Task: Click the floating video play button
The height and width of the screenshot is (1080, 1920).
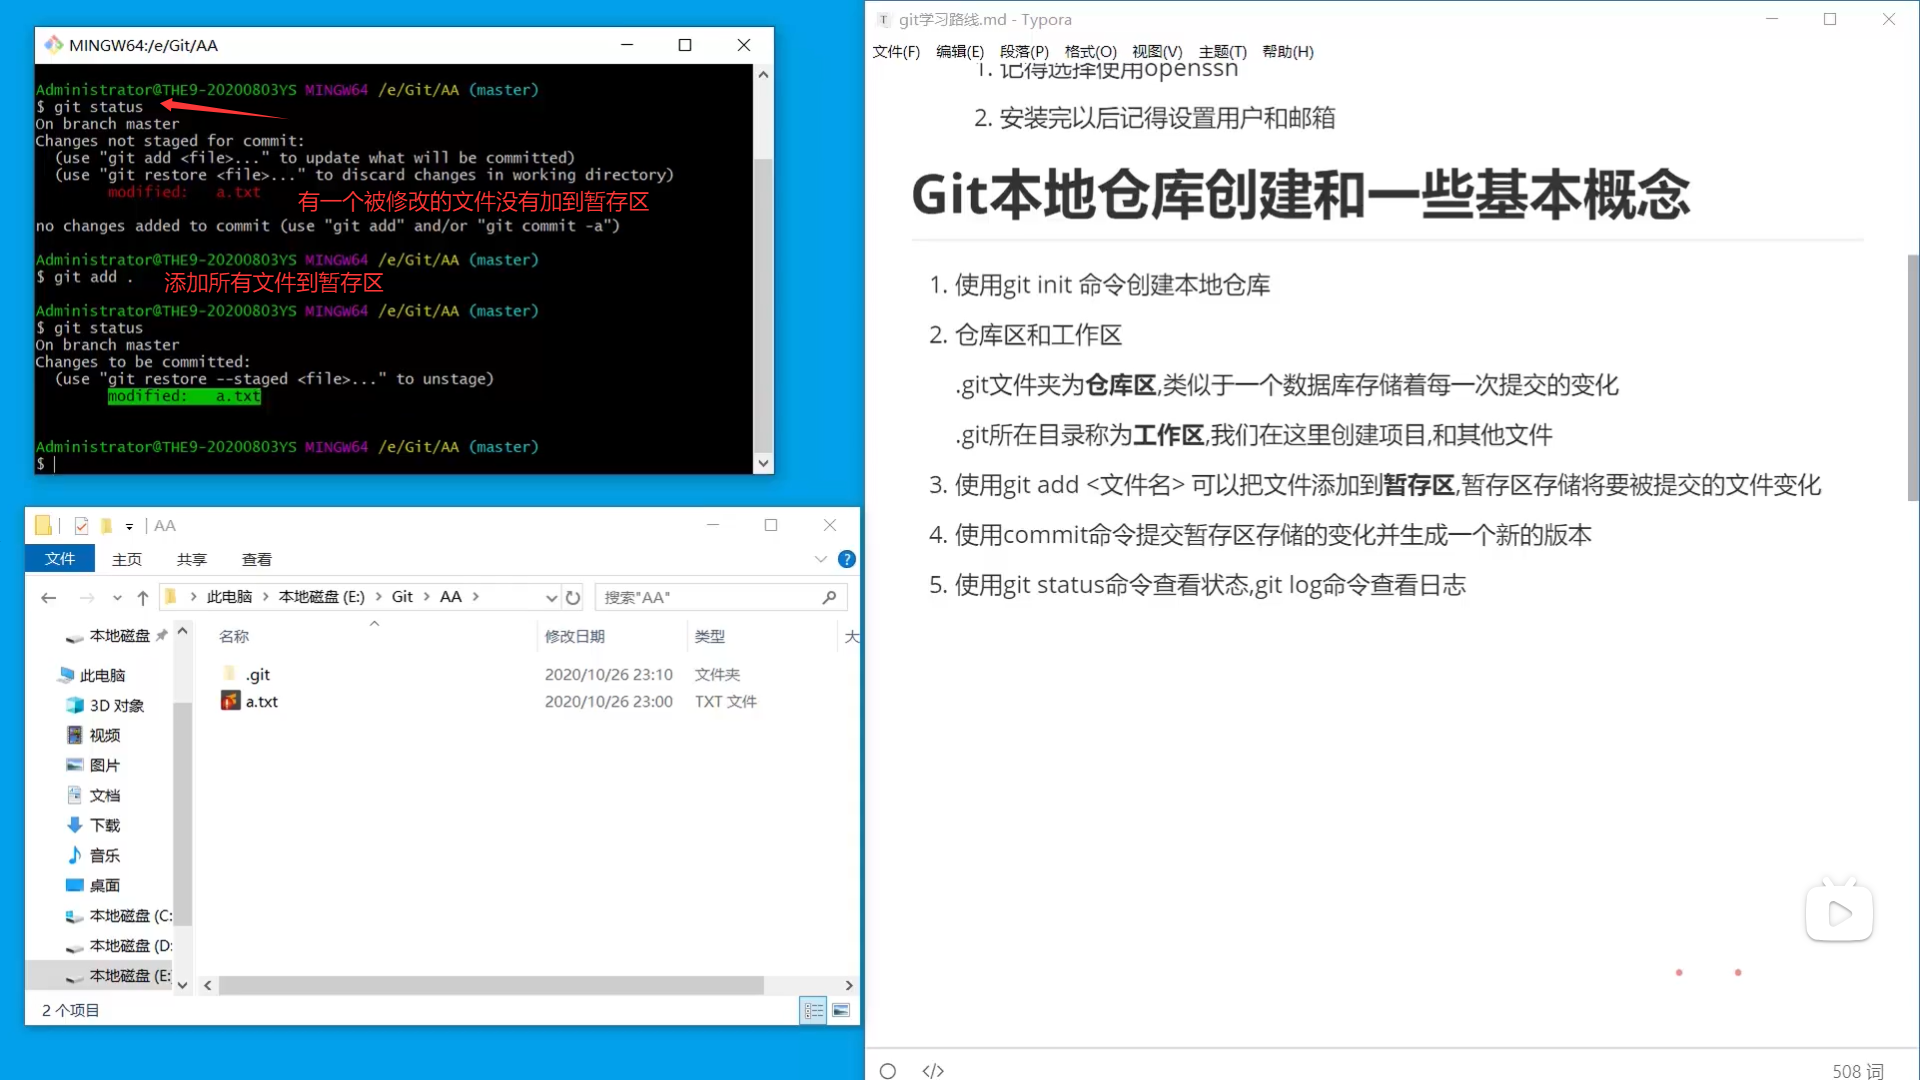Action: point(1839,912)
